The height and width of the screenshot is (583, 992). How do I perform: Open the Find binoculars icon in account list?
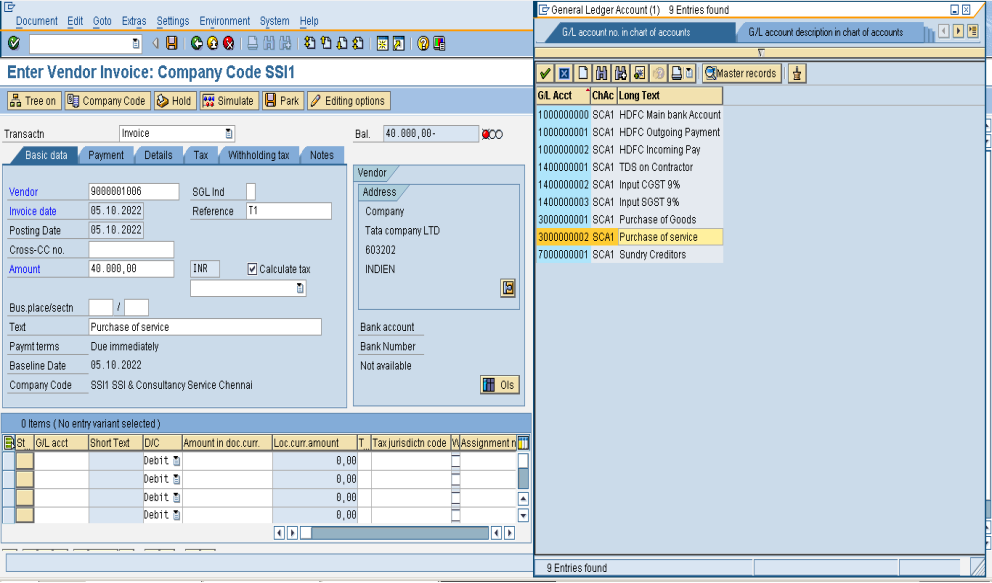click(x=601, y=72)
